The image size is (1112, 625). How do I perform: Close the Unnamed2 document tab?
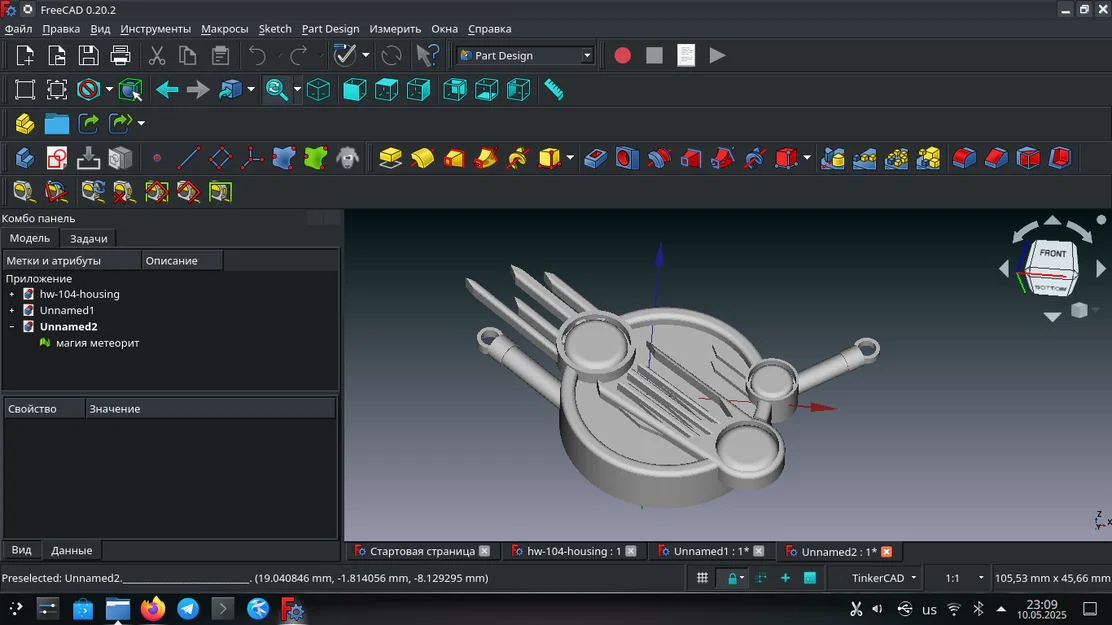(886, 551)
